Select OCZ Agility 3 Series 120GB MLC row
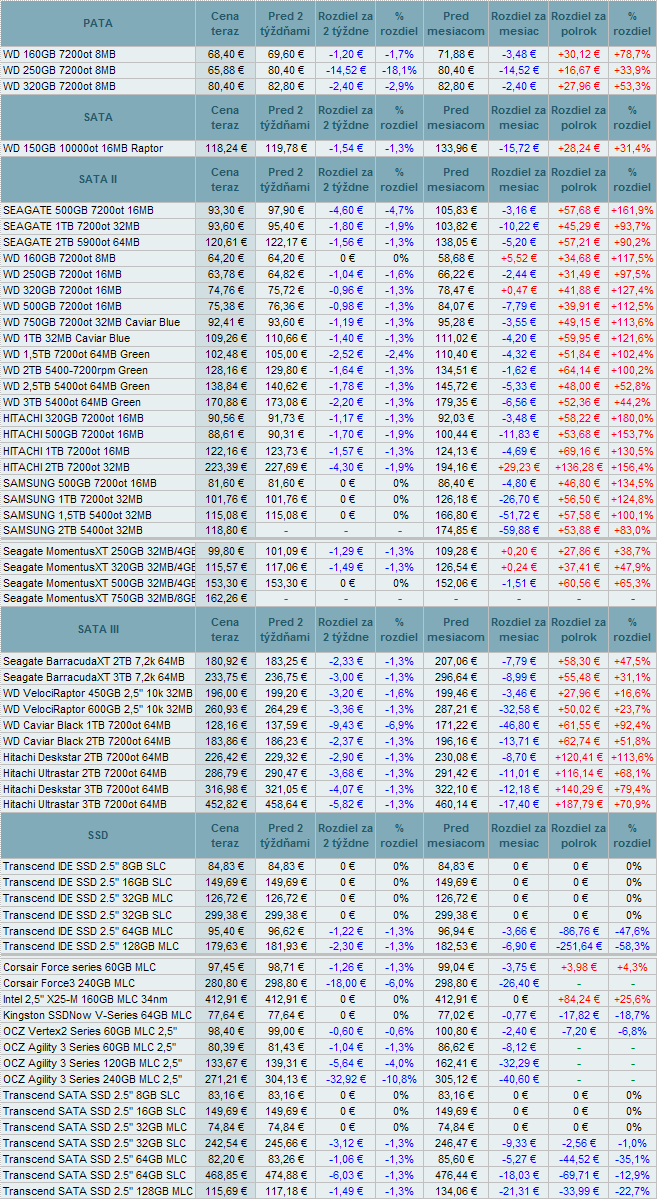Viewport: 657px width, 1199px height. pyautogui.click(x=328, y=1064)
